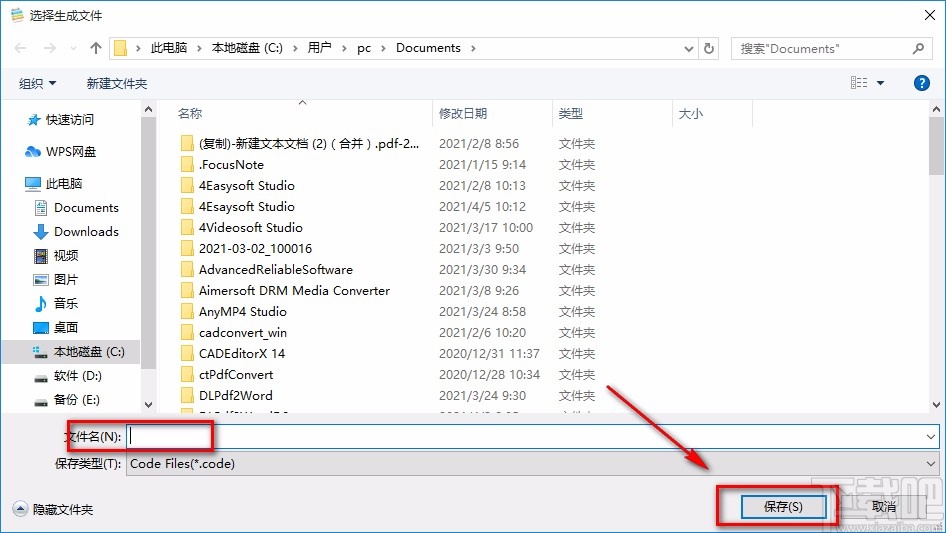Image resolution: width=946 pixels, height=533 pixels.
Task: Create a new folder with 新建文件夹
Action: tap(116, 83)
